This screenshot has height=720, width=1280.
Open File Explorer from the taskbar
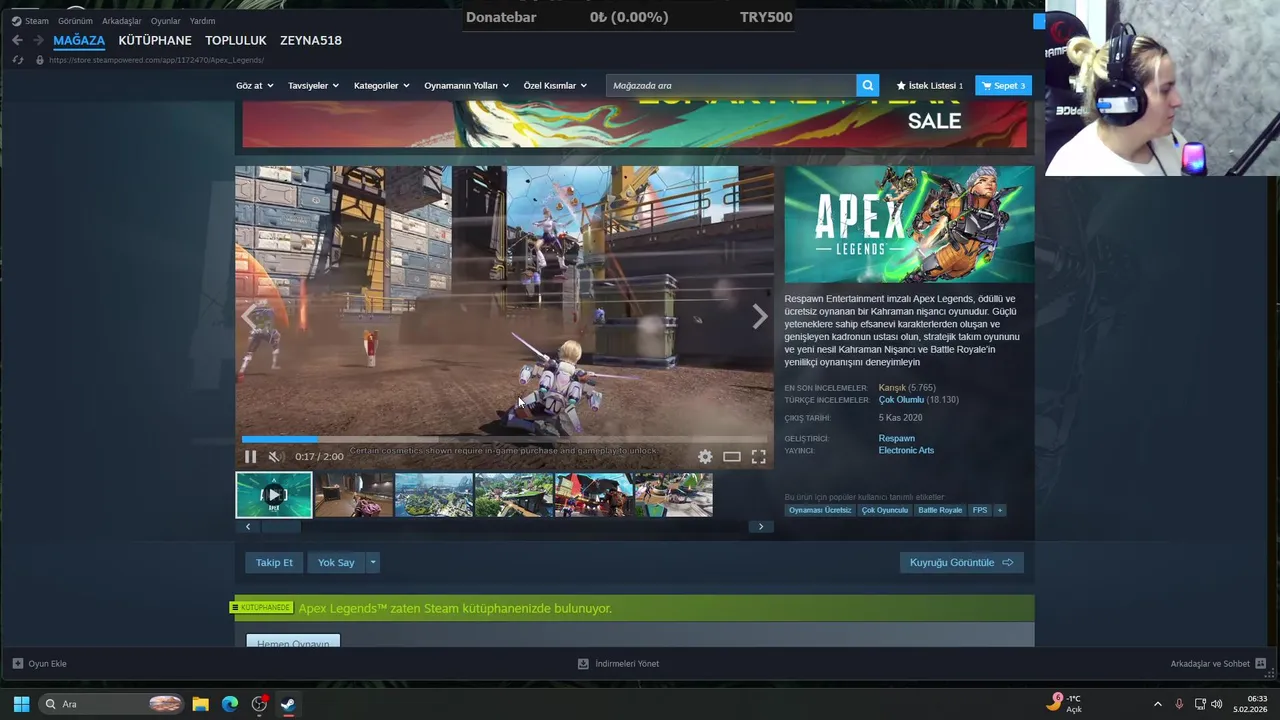pos(200,704)
